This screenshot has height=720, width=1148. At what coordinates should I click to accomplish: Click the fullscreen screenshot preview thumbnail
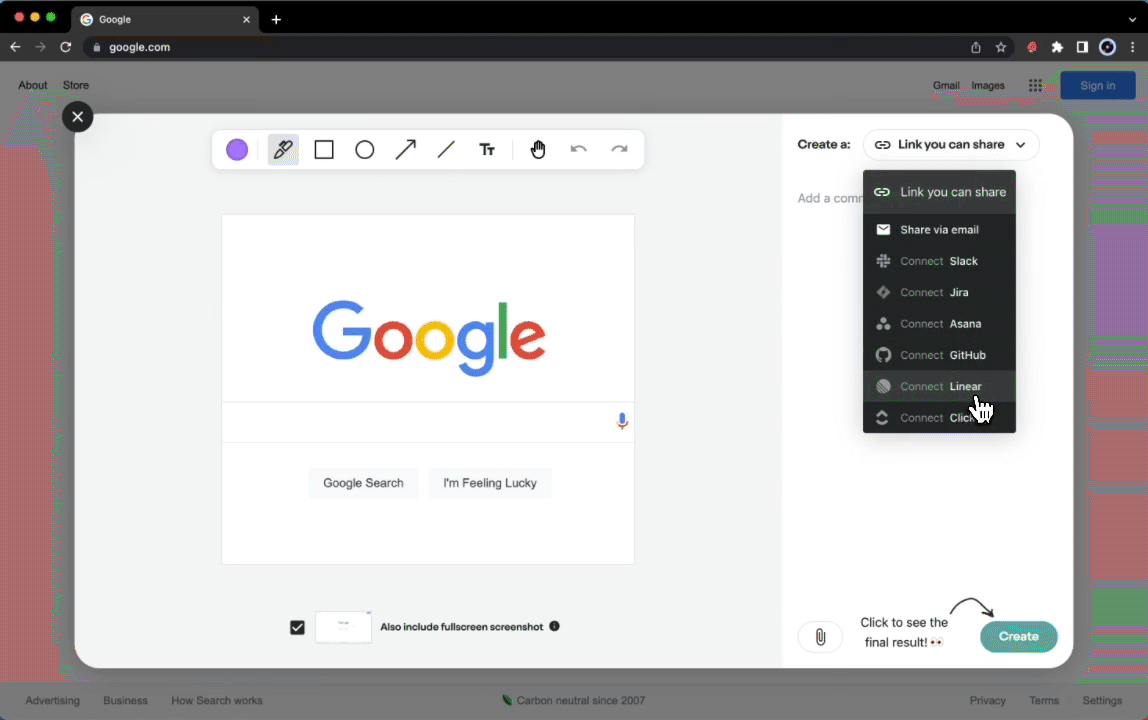(x=343, y=627)
